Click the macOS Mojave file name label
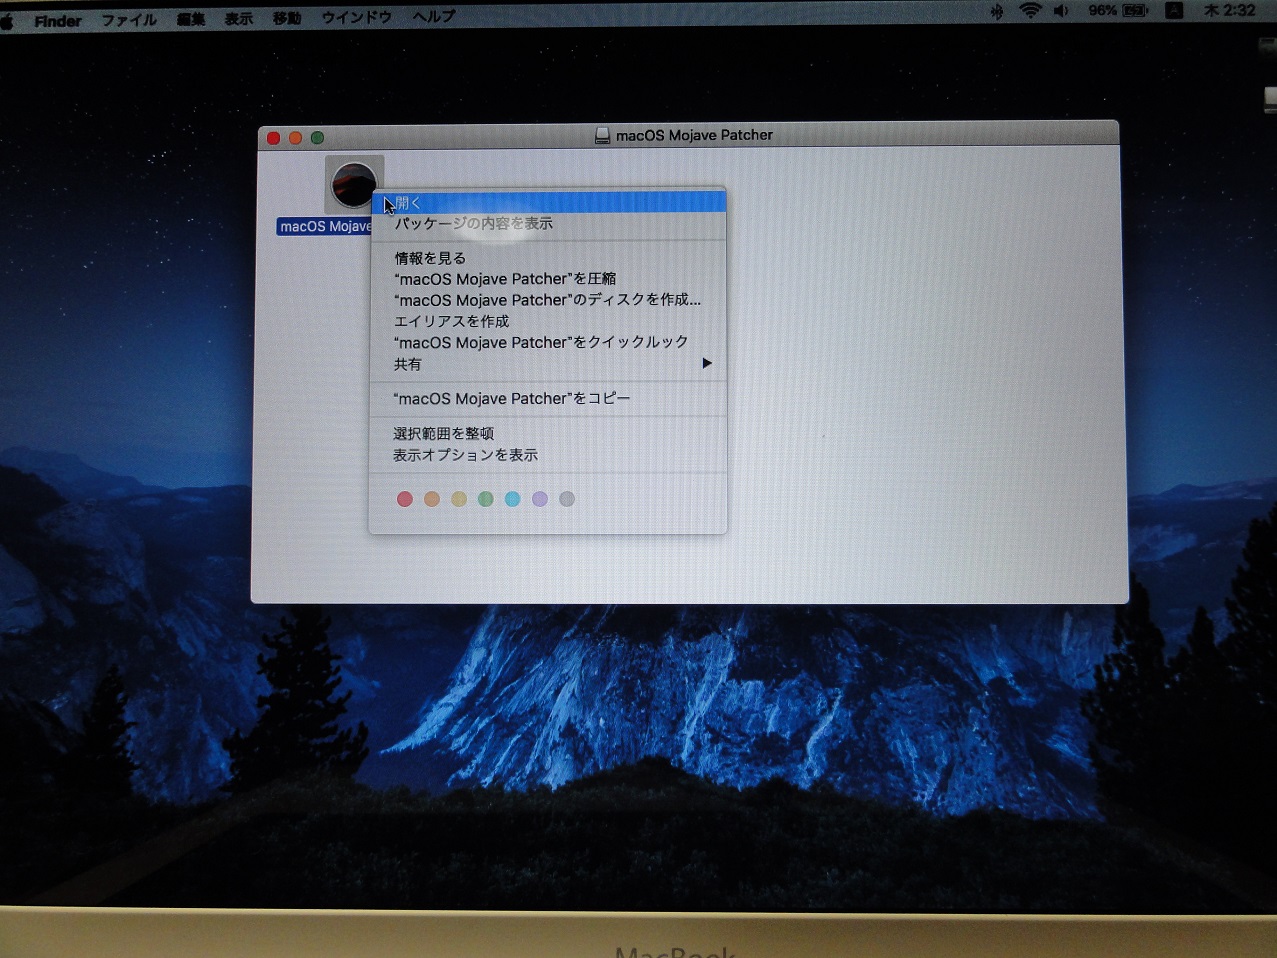Image resolution: width=1277 pixels, height=958 pixels. (x=324, y=227)
